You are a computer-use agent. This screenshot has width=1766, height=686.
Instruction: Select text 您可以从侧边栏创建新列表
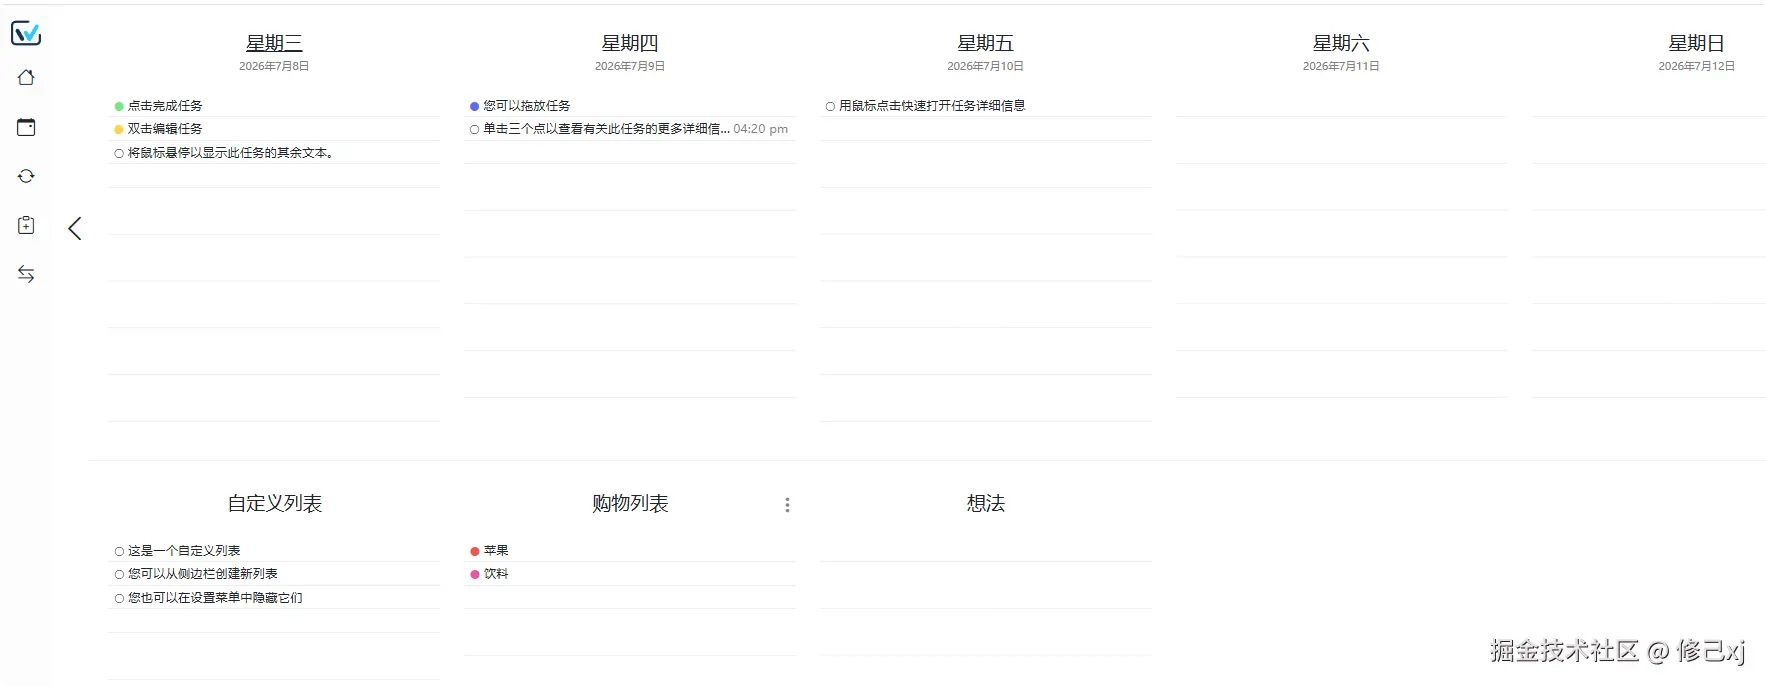click(203, 574)
